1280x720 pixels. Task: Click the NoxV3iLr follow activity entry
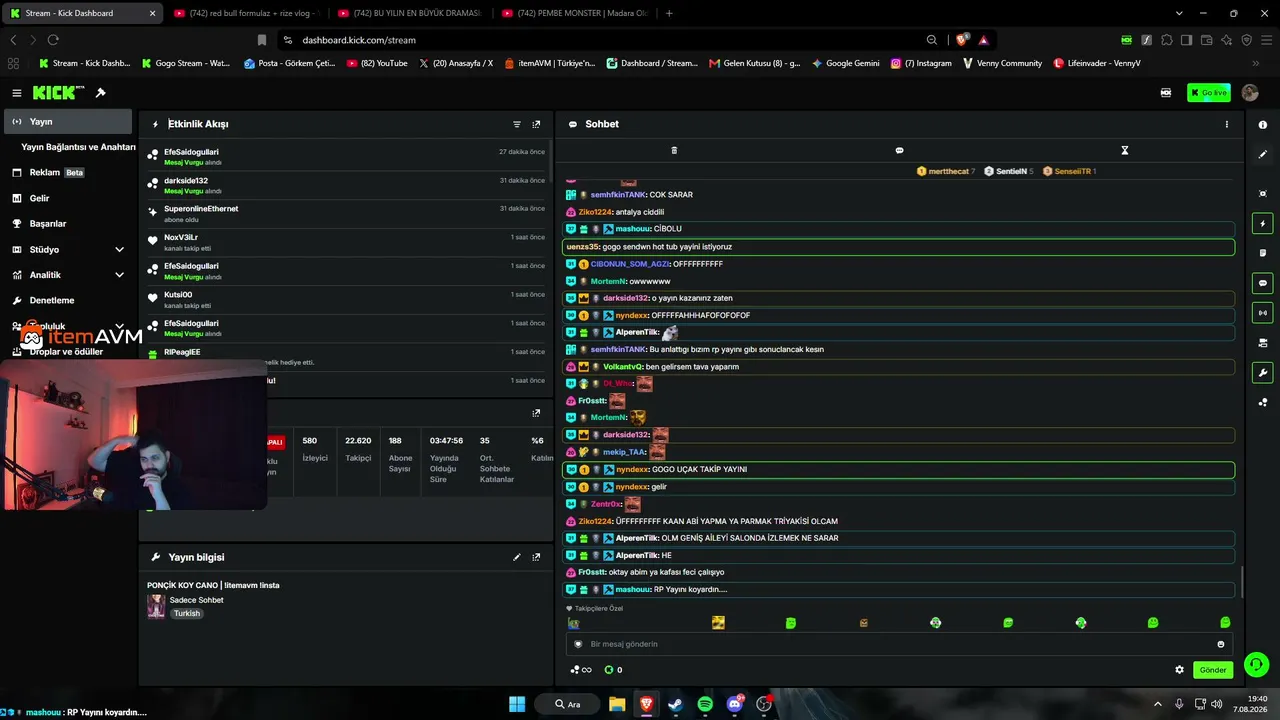[346, 242]
